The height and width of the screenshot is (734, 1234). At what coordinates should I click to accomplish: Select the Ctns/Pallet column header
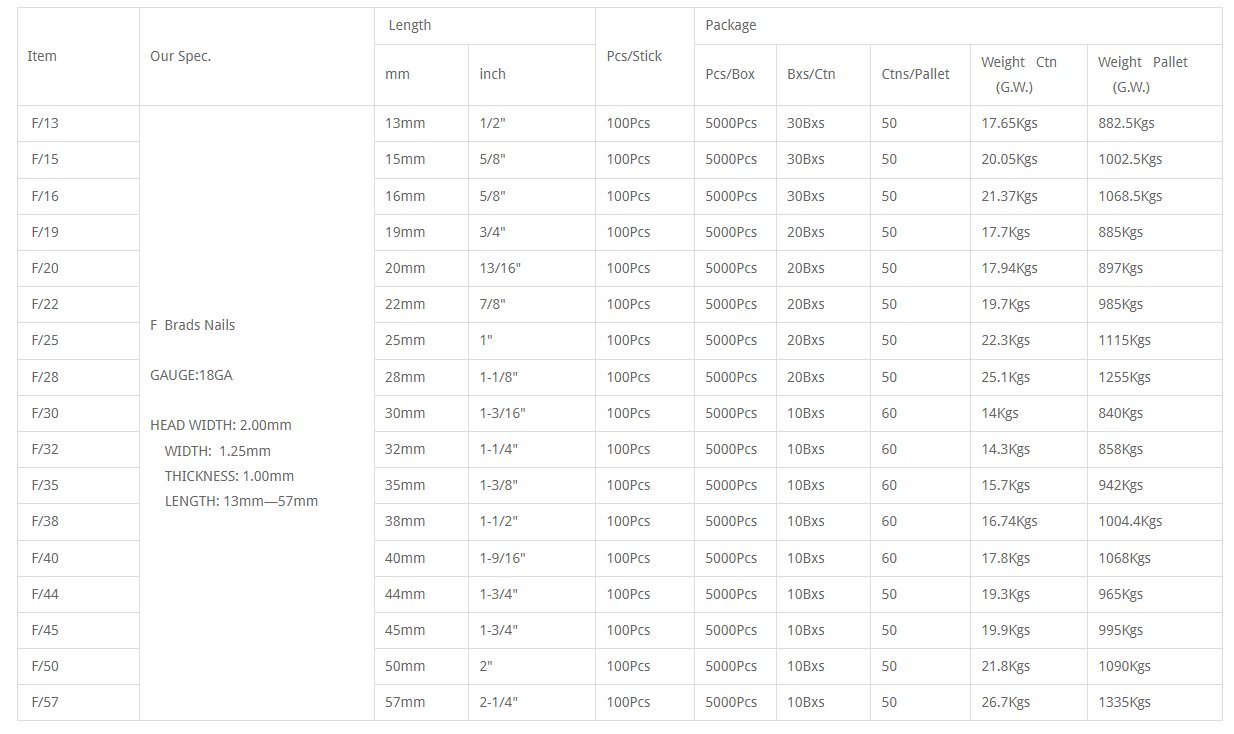(x=920, y=74)
